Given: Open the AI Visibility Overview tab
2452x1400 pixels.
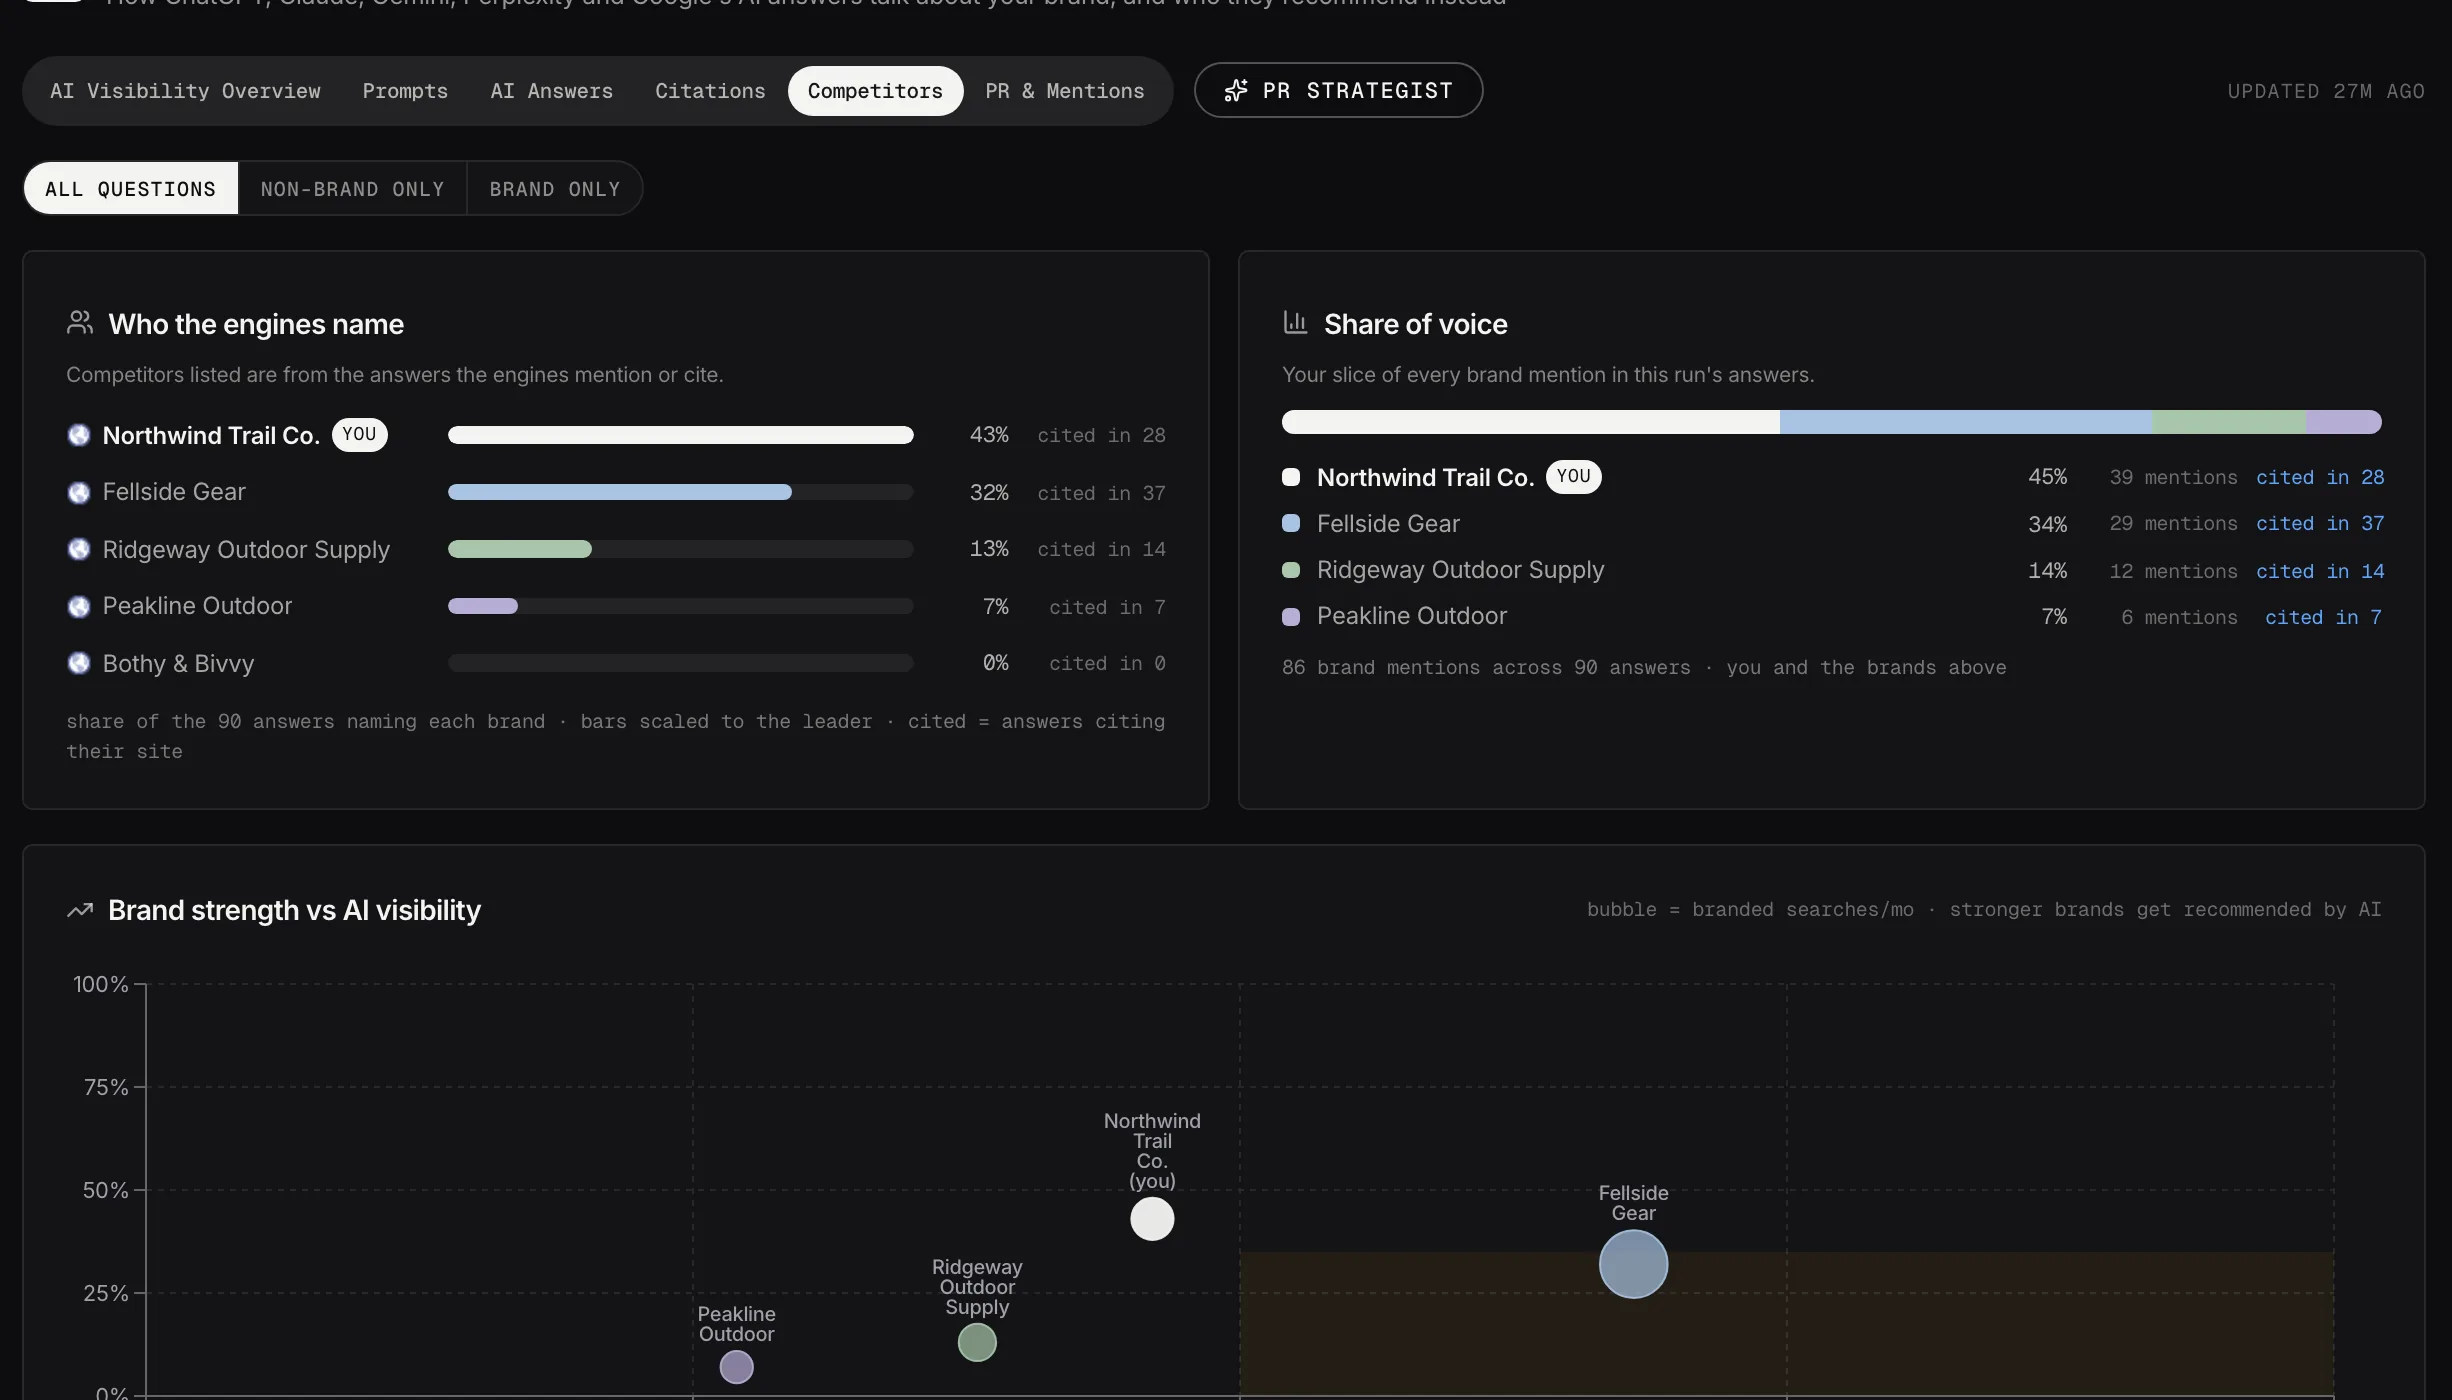Looking at the screenshot, I should tap(185, 91).
